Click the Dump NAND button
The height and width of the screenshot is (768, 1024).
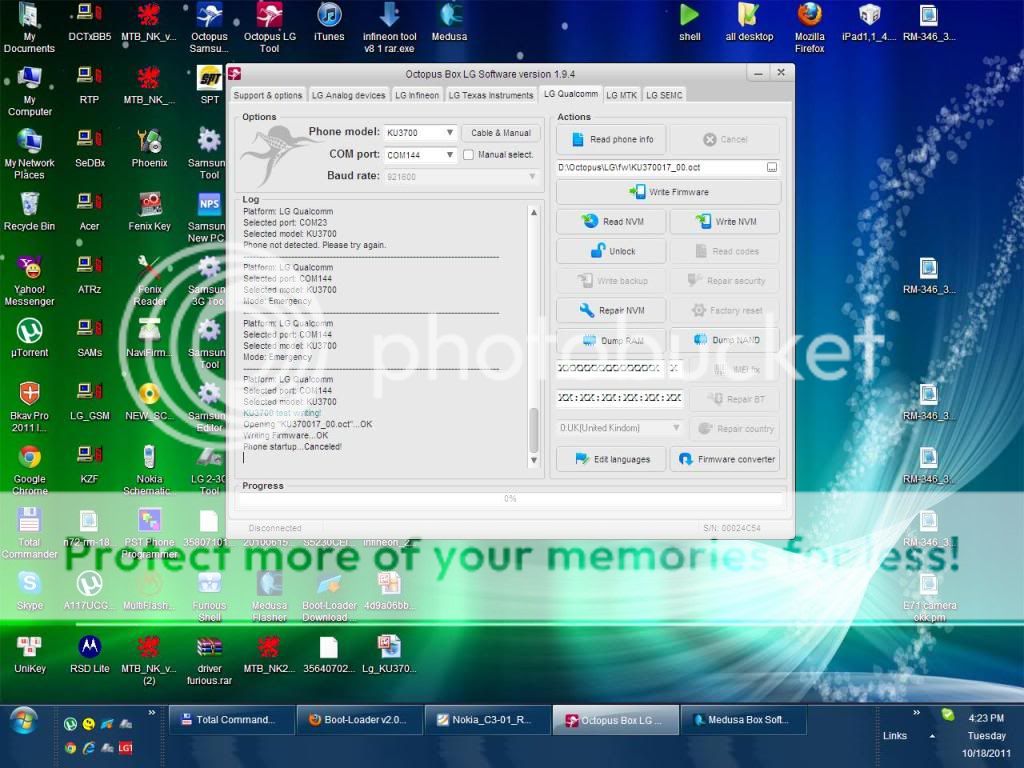tap(725, 340)
